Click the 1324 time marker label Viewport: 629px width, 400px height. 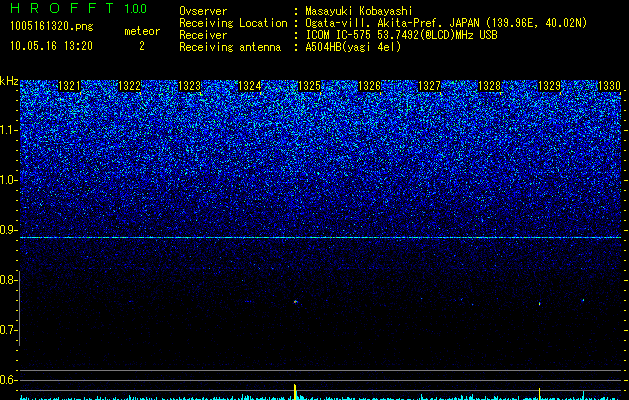pos(250,86)
